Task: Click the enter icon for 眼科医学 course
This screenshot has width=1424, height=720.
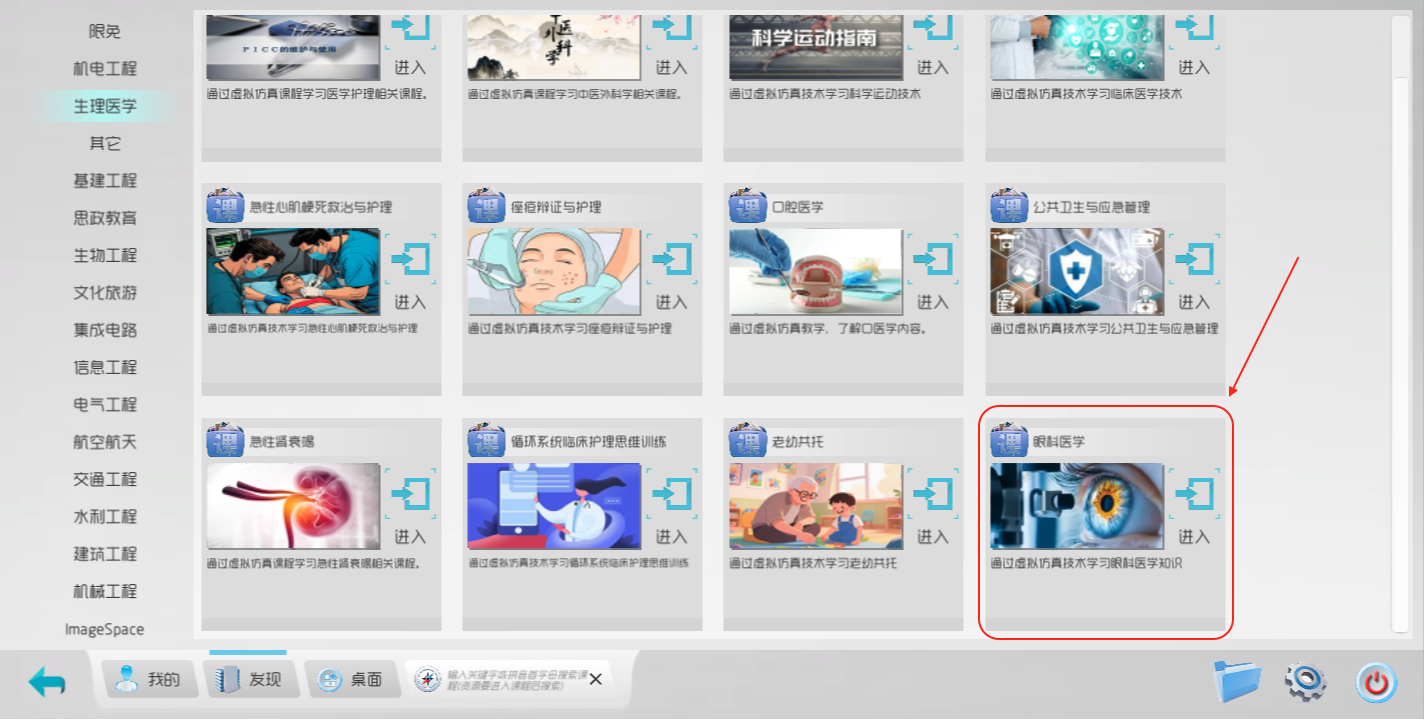Action: (x=1193, y=494)
